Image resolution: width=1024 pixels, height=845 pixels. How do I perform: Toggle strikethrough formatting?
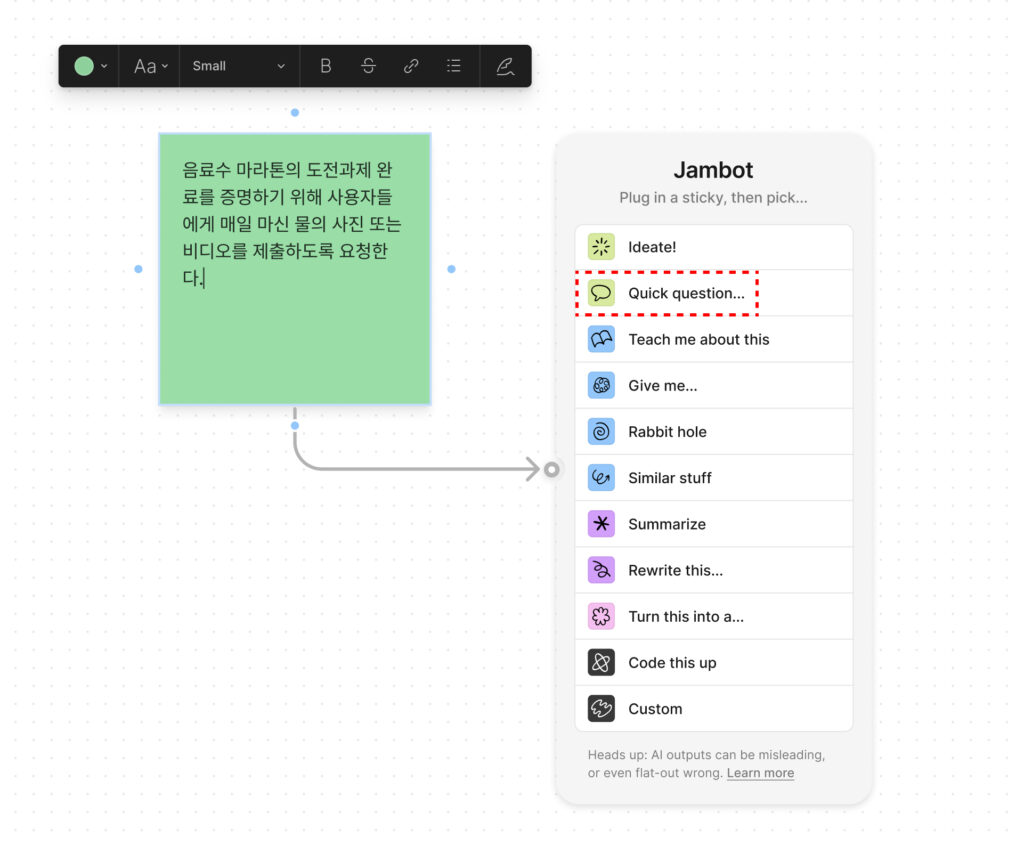(368, 66)
